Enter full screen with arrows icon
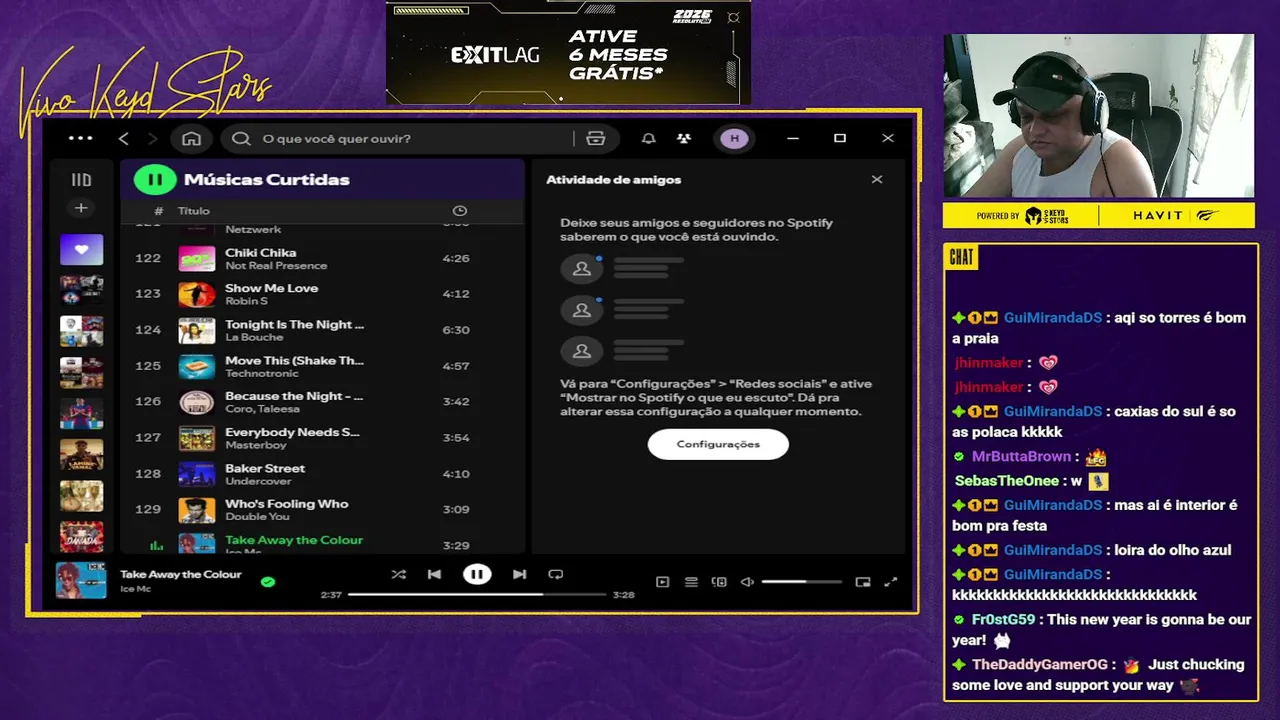 [x=891, y=582]
